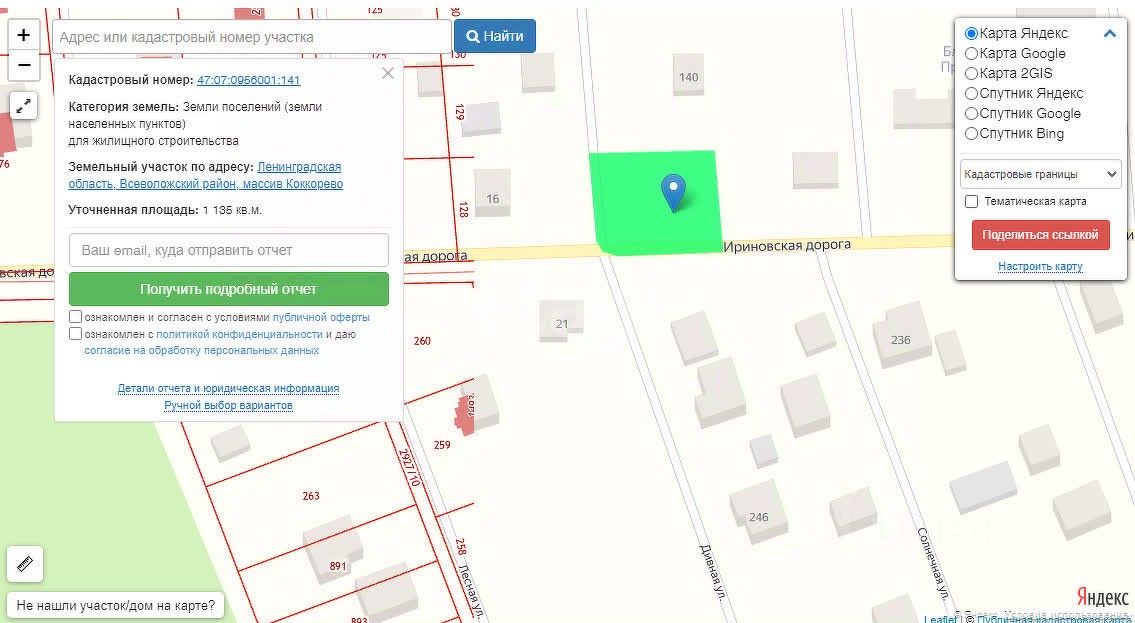Collapse the map layers panel with the chevron
The width and height of the screenshot is (1135, 623).
1110,33
